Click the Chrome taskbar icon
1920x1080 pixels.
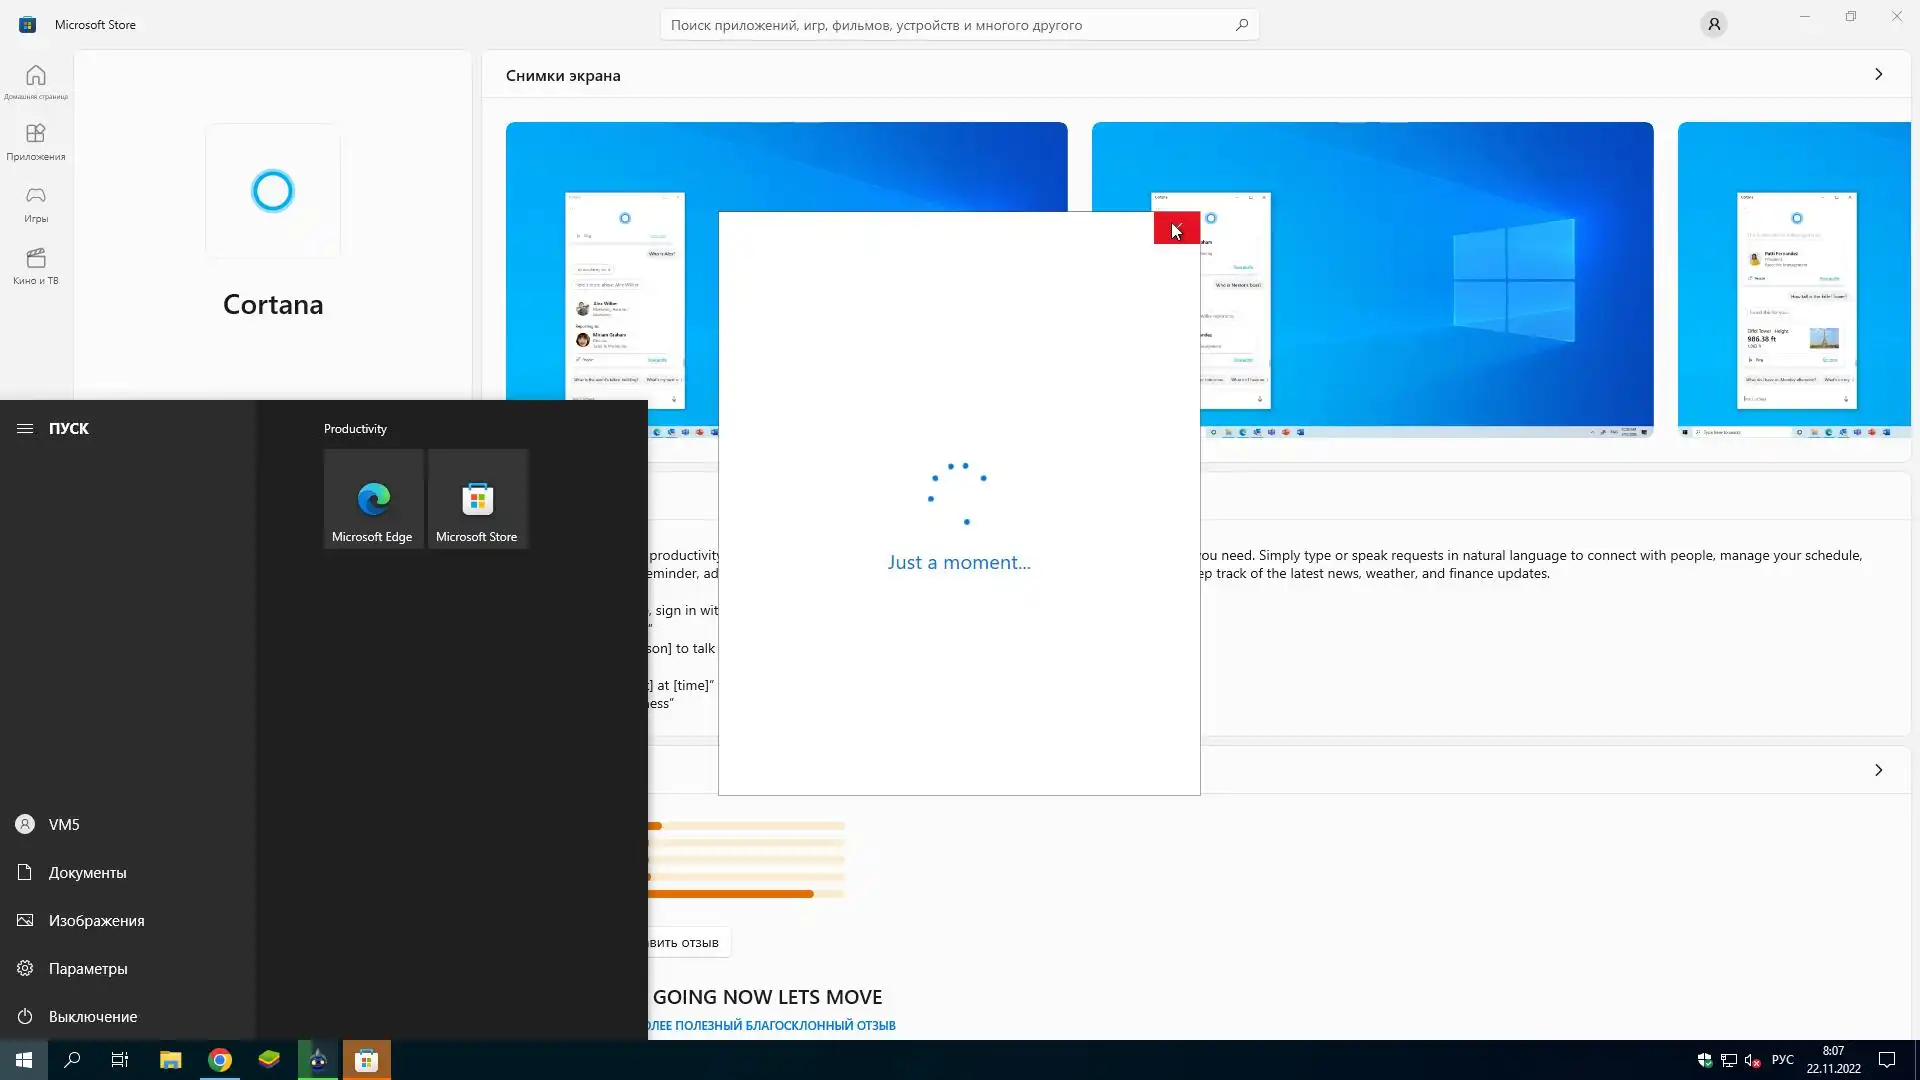[220, 1060]
